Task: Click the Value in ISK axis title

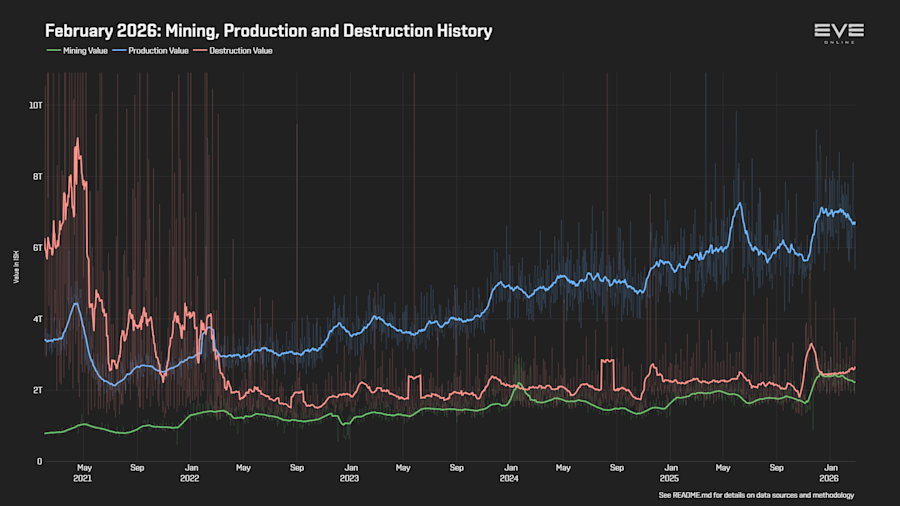Action: (16, 266)
